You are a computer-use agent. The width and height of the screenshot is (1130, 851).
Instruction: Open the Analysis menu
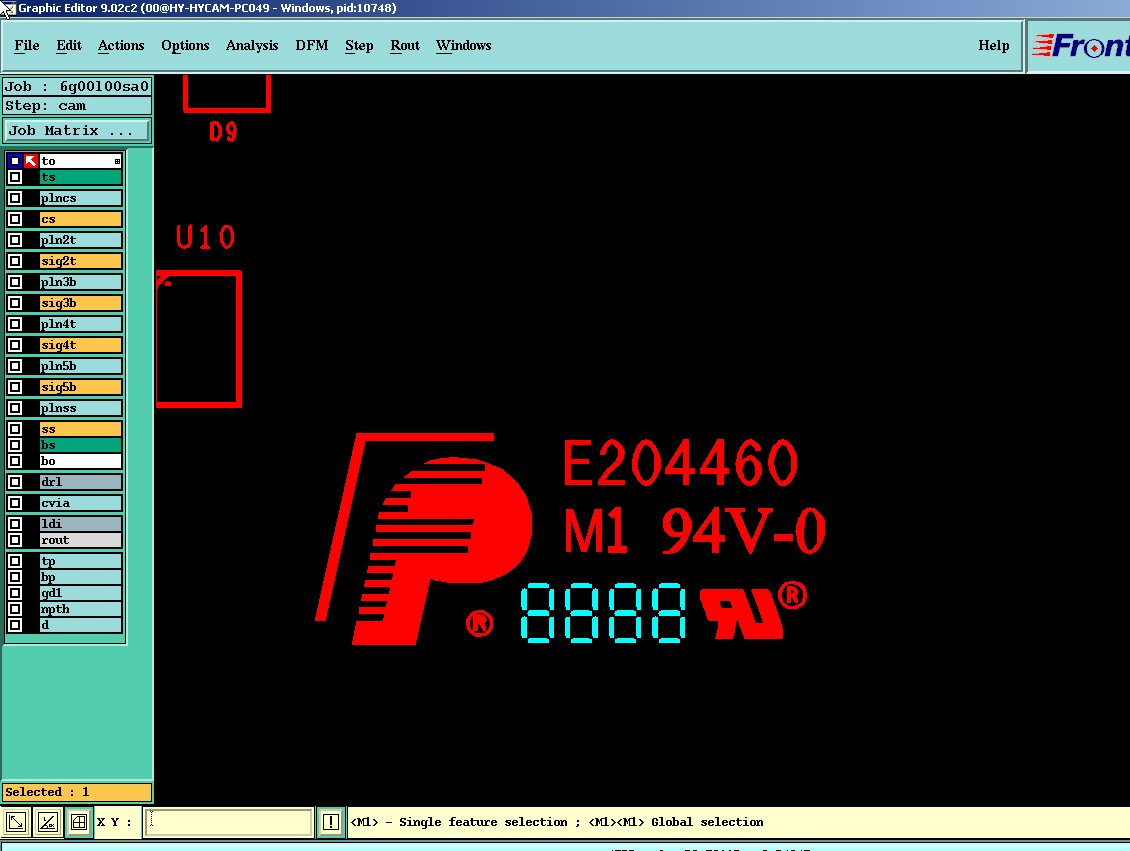[252, 45]
